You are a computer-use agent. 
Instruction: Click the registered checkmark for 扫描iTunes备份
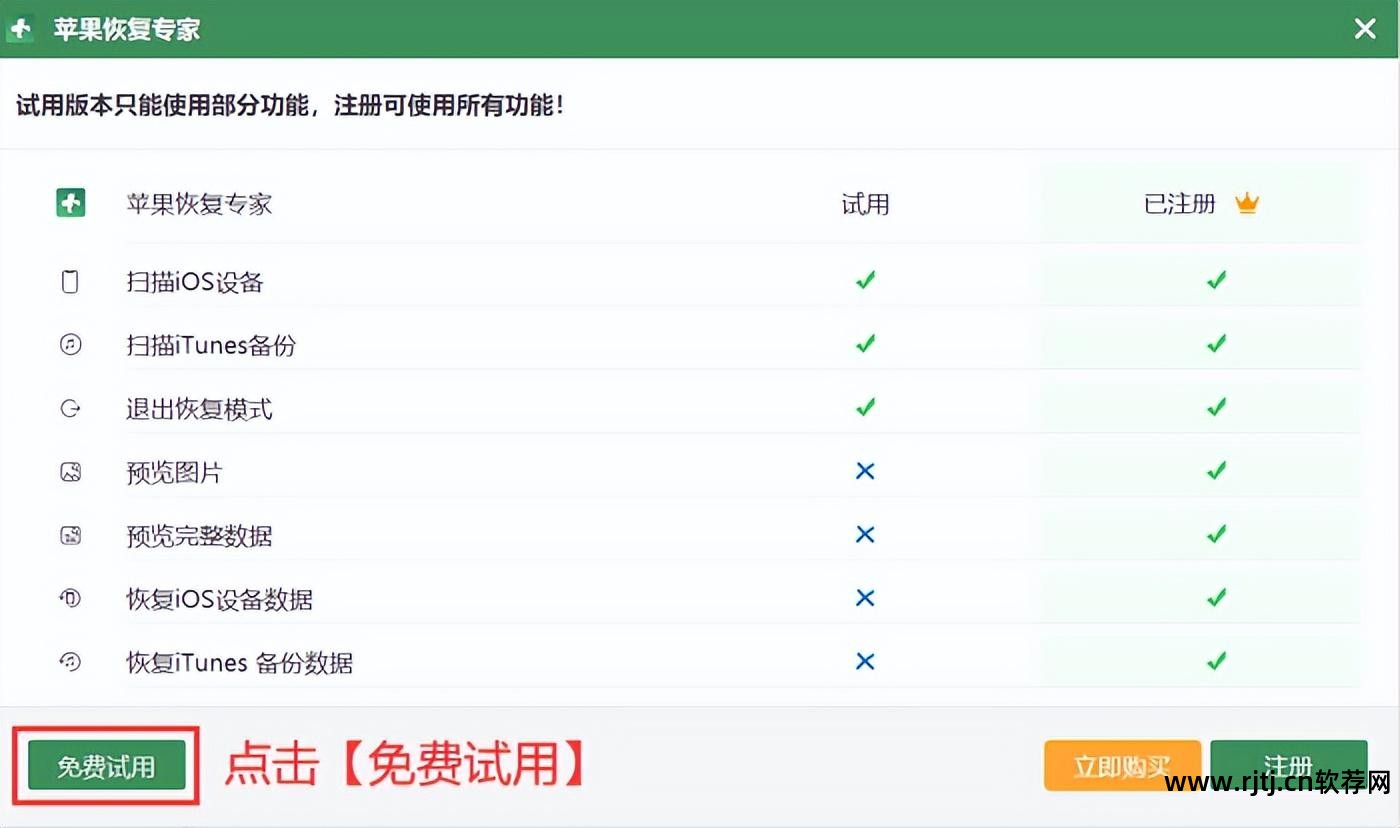(1216, 344)
